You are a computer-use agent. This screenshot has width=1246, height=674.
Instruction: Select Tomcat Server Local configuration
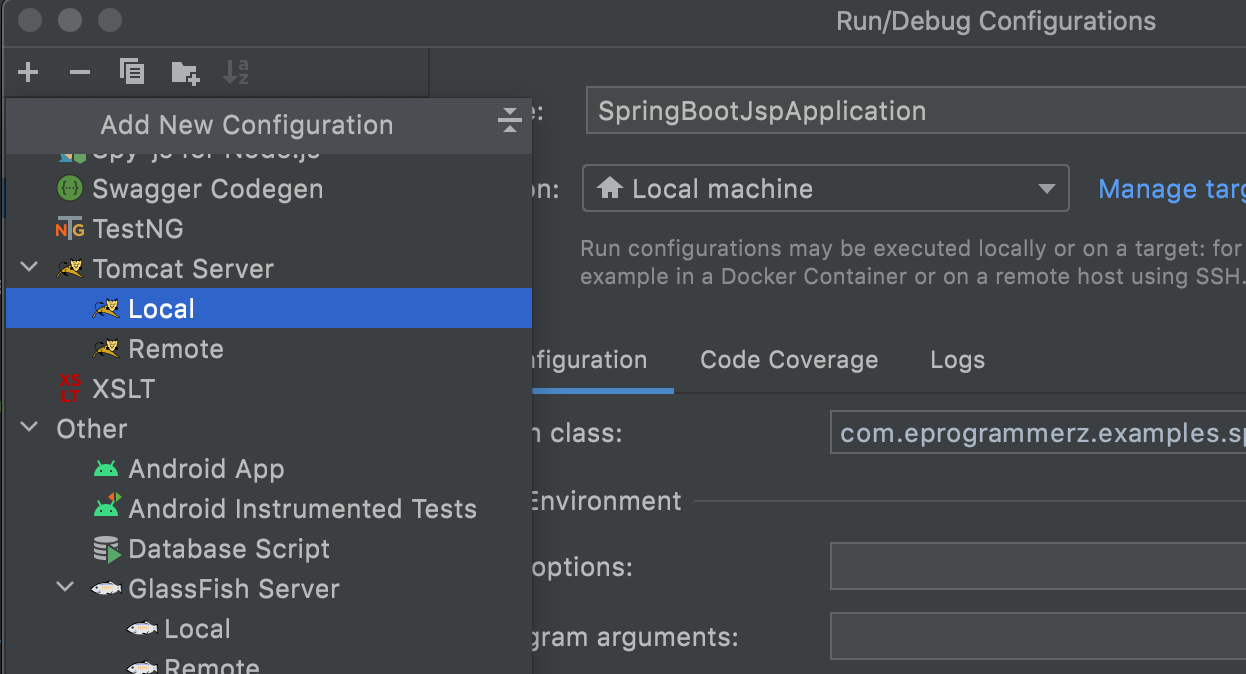click(x=269, y=309)
